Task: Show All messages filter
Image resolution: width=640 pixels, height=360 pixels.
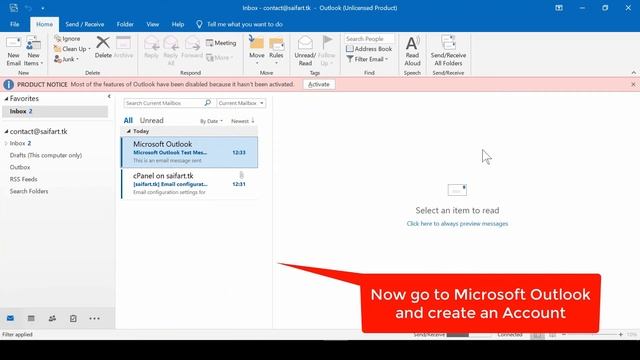Action: (x=128, y=120)
